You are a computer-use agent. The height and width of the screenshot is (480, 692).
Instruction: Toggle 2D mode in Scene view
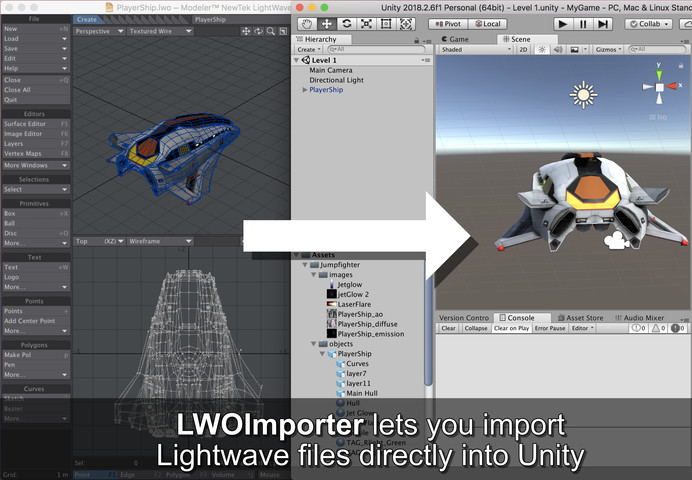pyautogui.click(x=523, y=49)
